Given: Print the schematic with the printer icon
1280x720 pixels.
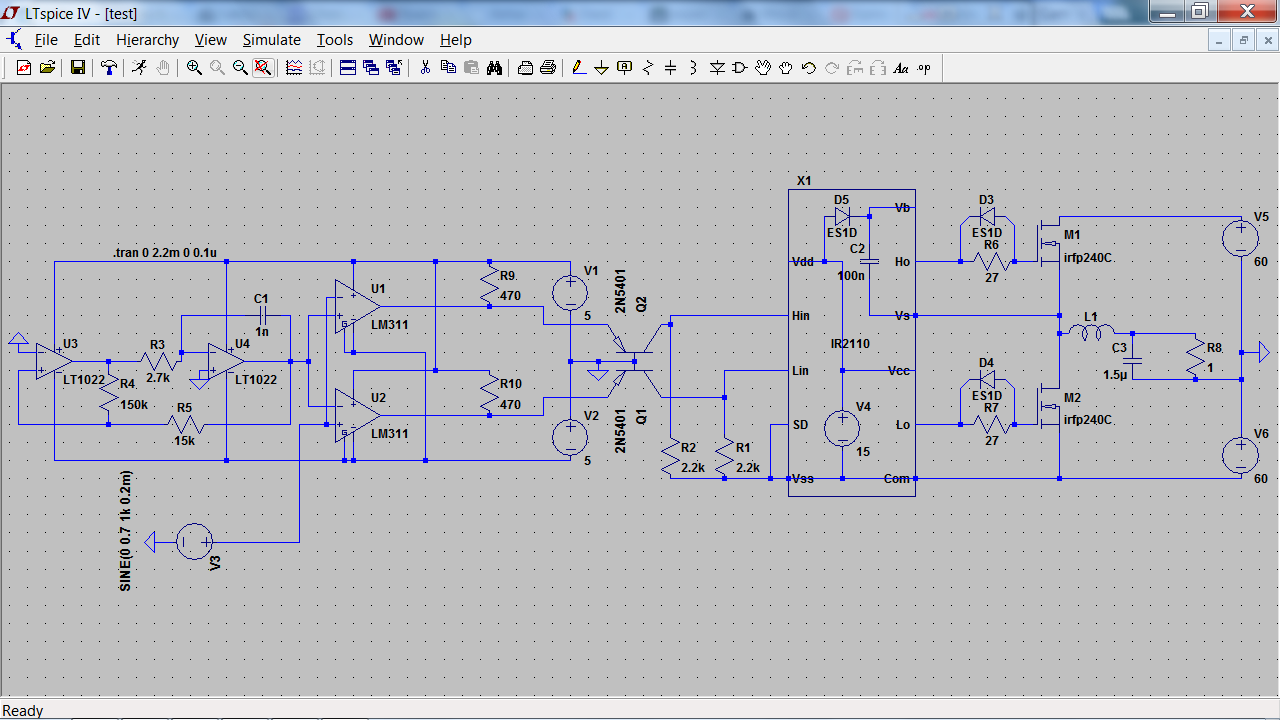Looking at the screenshot, I should 548,68.
